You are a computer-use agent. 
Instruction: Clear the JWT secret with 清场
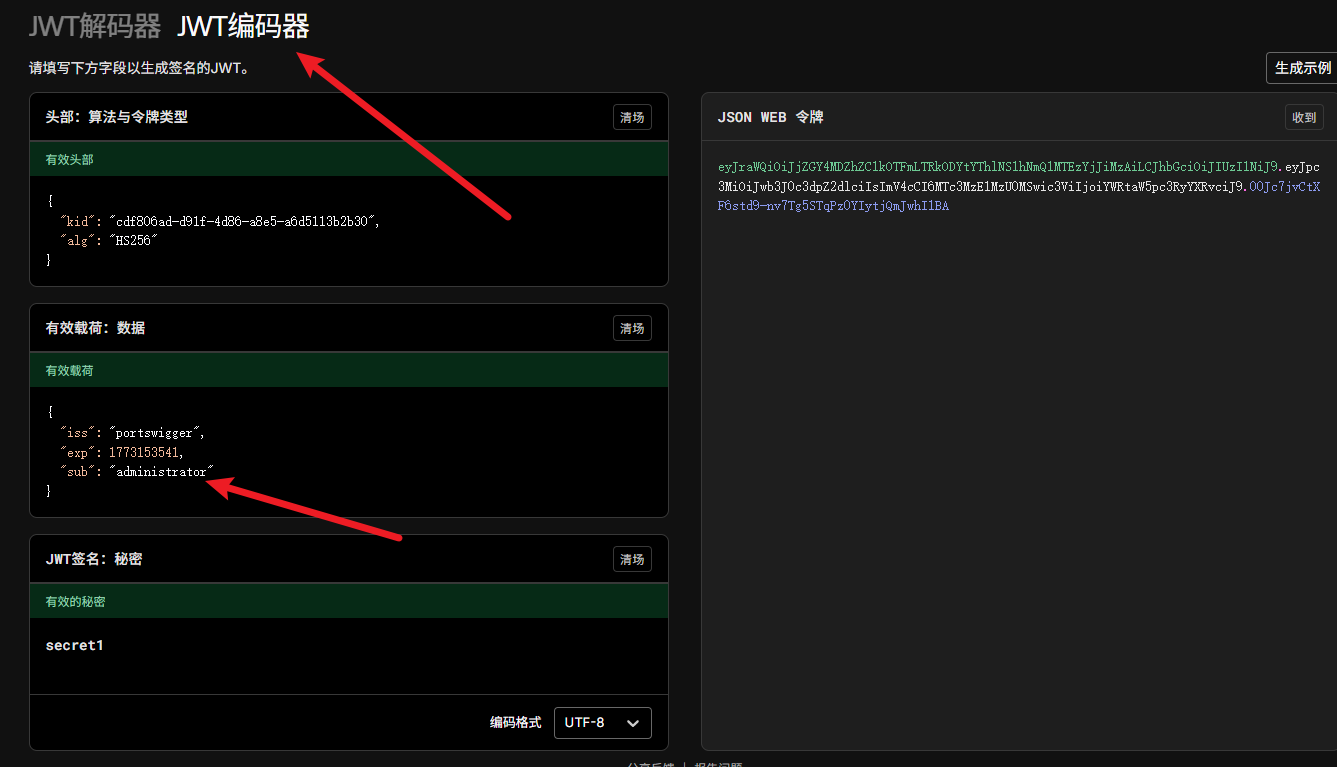click(632, 559)
